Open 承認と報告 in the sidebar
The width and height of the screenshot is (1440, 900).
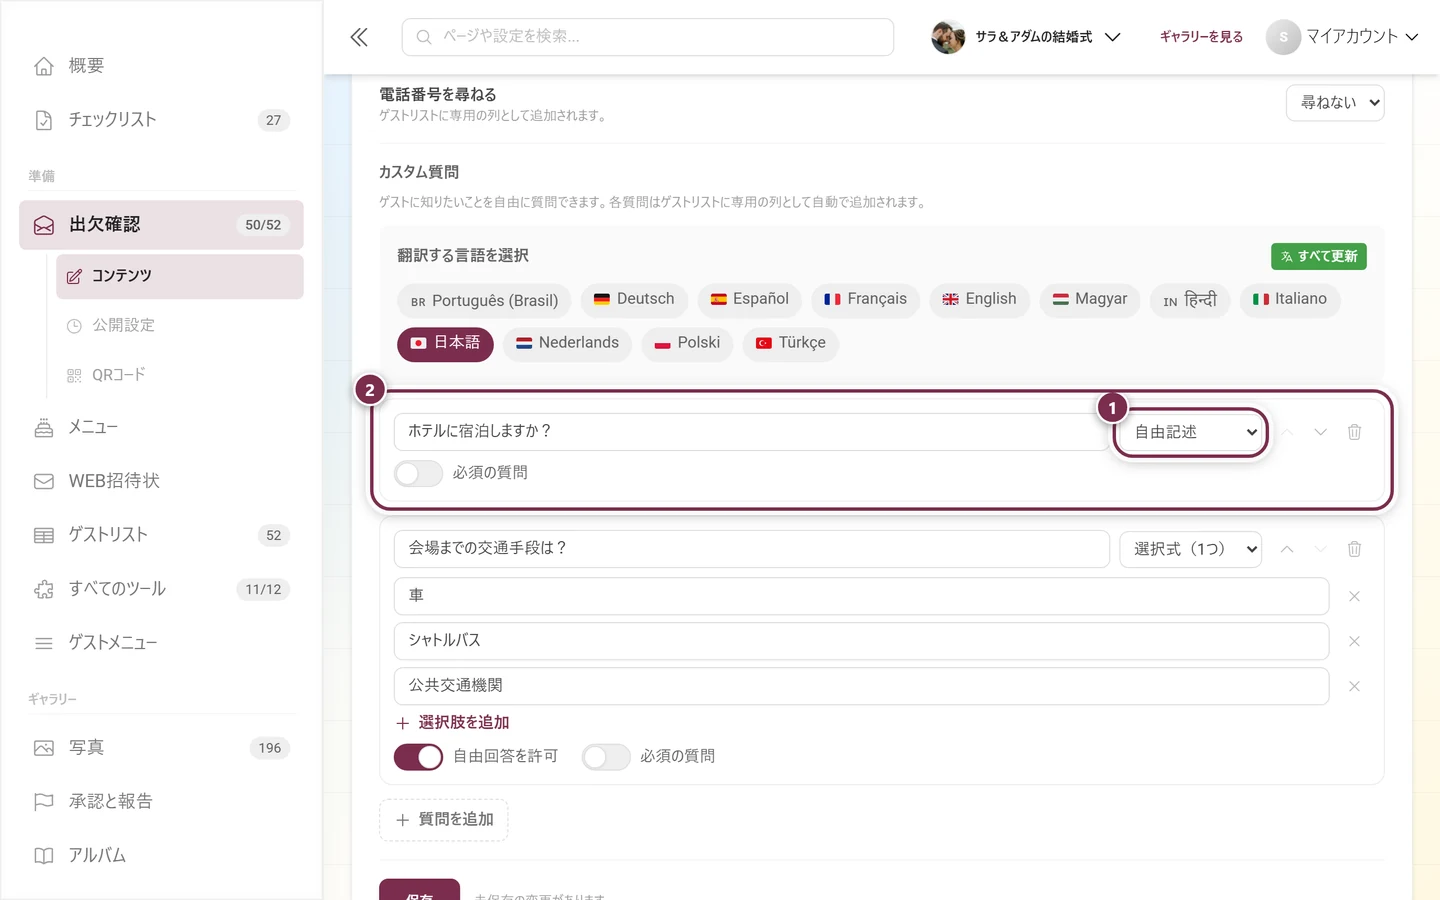[161, 802]
